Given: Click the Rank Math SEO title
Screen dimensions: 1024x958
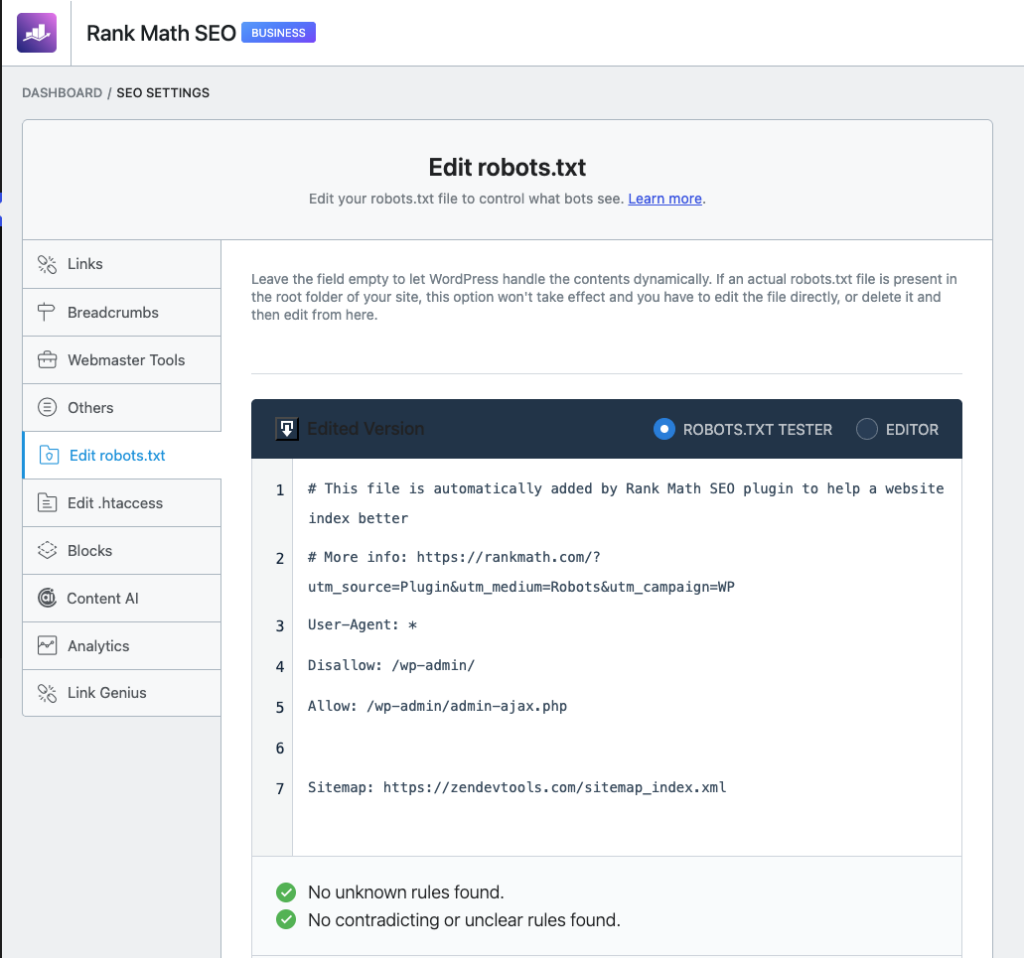Looking at the screenshot, I should click(x=161, y=33).
